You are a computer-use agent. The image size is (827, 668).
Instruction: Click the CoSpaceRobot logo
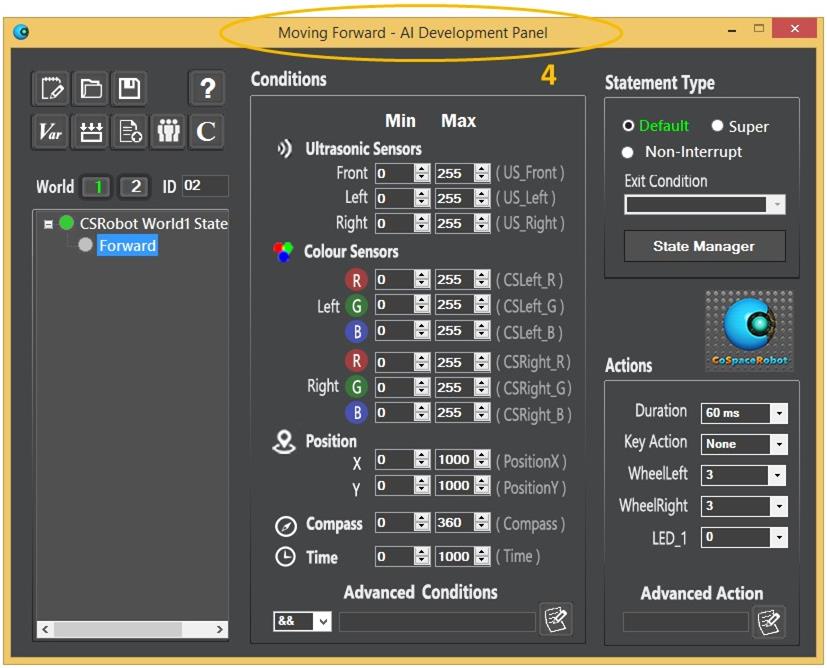tap(749, 332)
